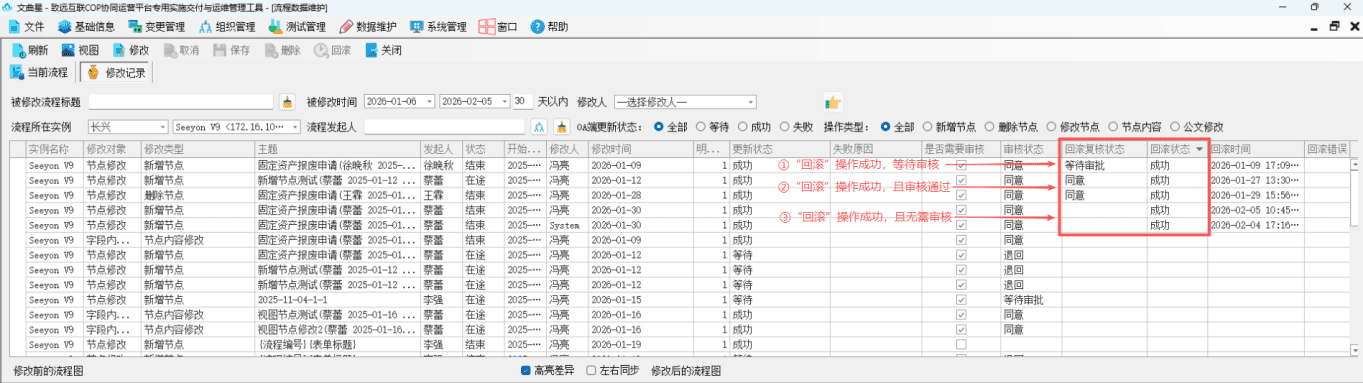Click the organization picker icon beside 流程发起人
The height and width of the screenshot is (383, 1363).
coord(538,127)
